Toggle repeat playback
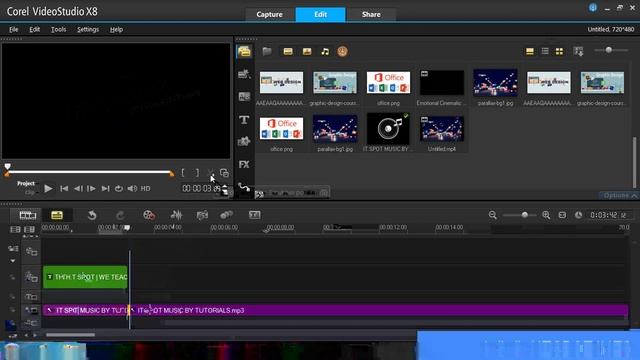Screen dimensions: 640x360 pos(119,189)
